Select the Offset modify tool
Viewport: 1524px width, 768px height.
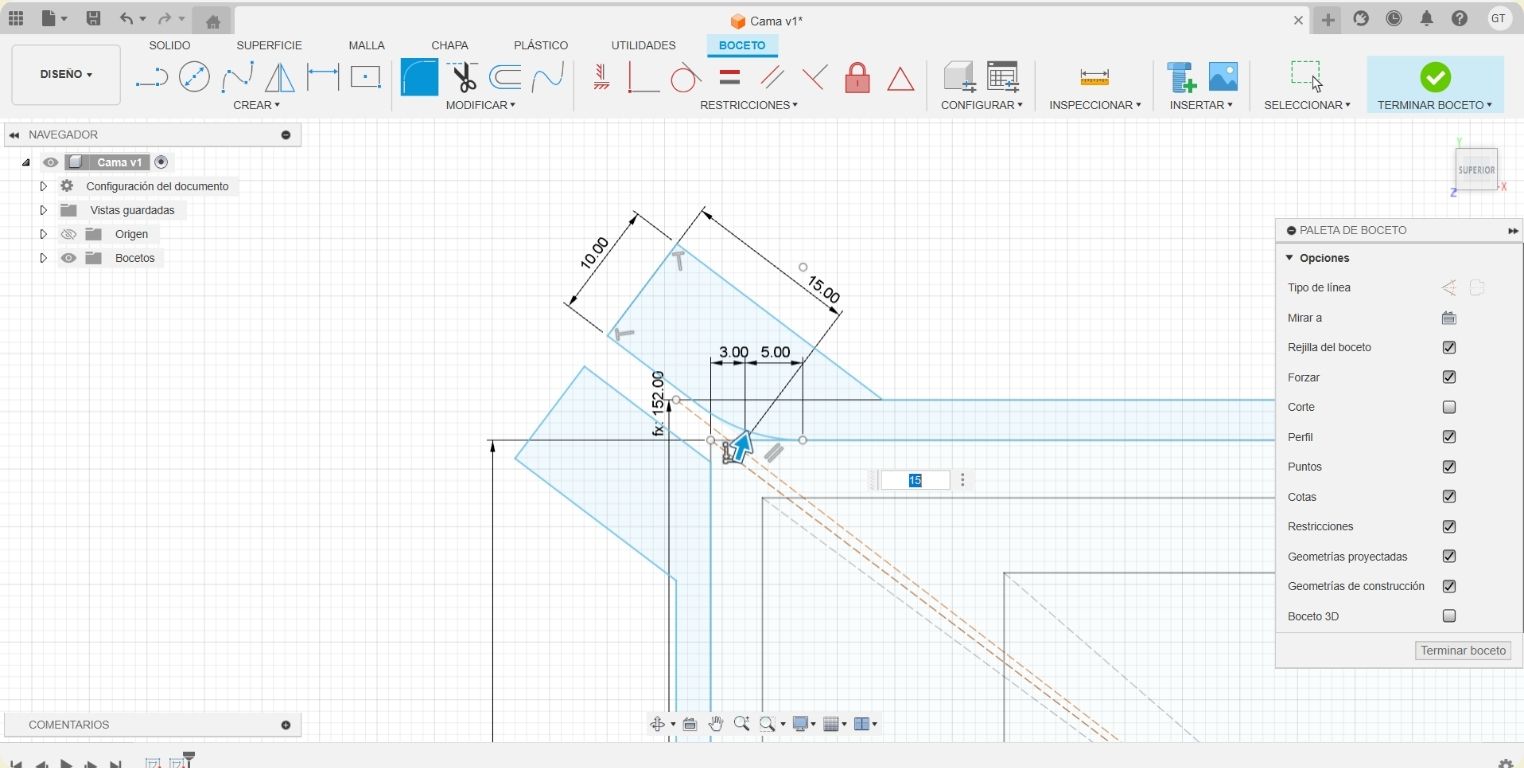coord(506,77)
